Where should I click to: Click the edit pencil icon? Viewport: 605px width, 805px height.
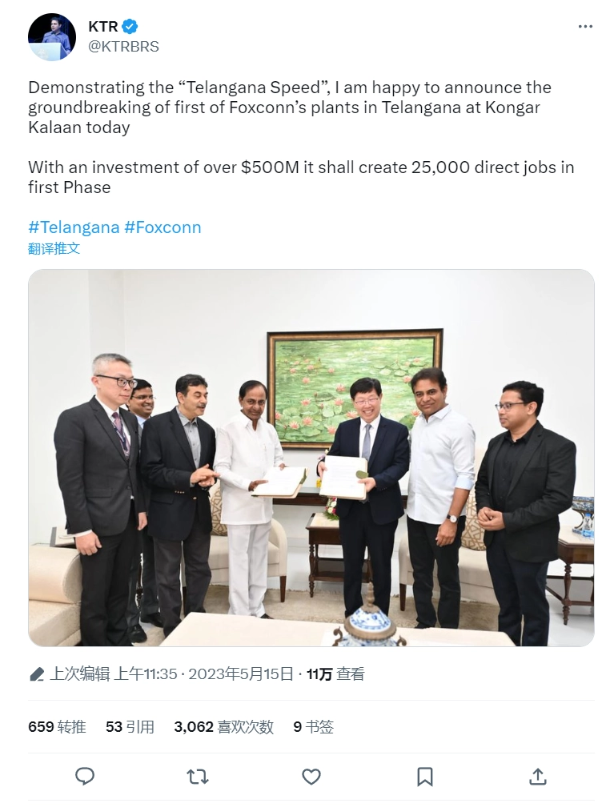(x=36, y=674)
